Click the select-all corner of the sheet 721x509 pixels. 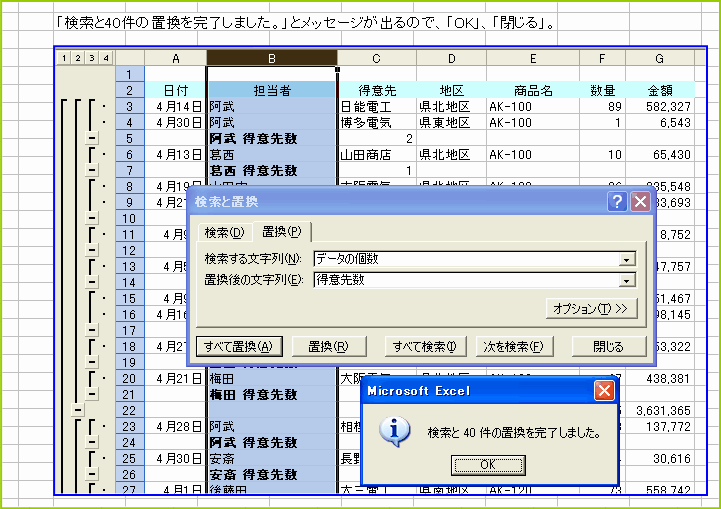click(x=130, y=58)
